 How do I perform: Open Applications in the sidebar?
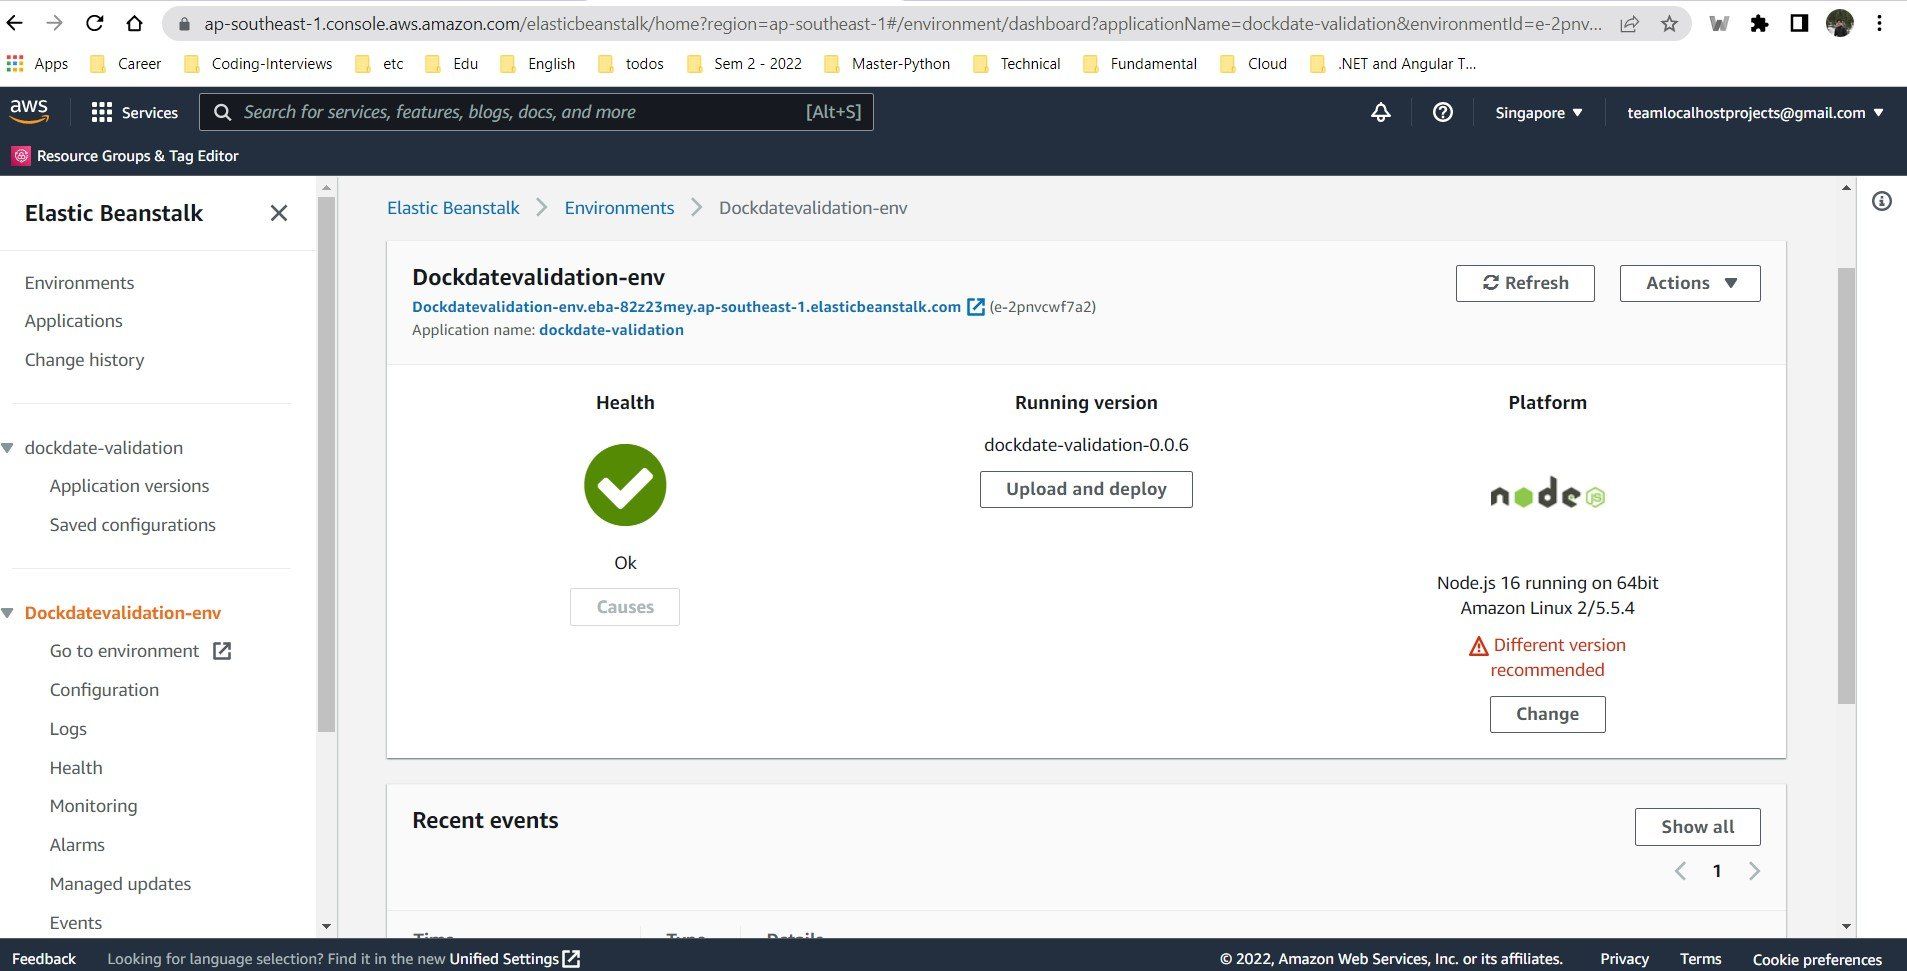(74, 321)
